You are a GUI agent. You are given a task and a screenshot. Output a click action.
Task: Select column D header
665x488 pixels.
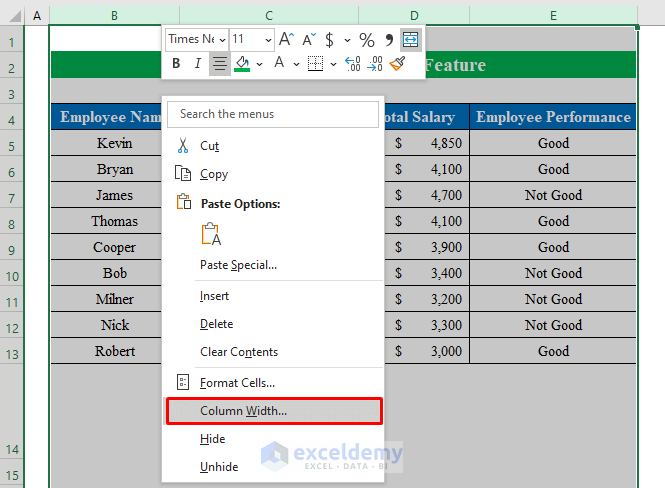[x=414, y=16]
